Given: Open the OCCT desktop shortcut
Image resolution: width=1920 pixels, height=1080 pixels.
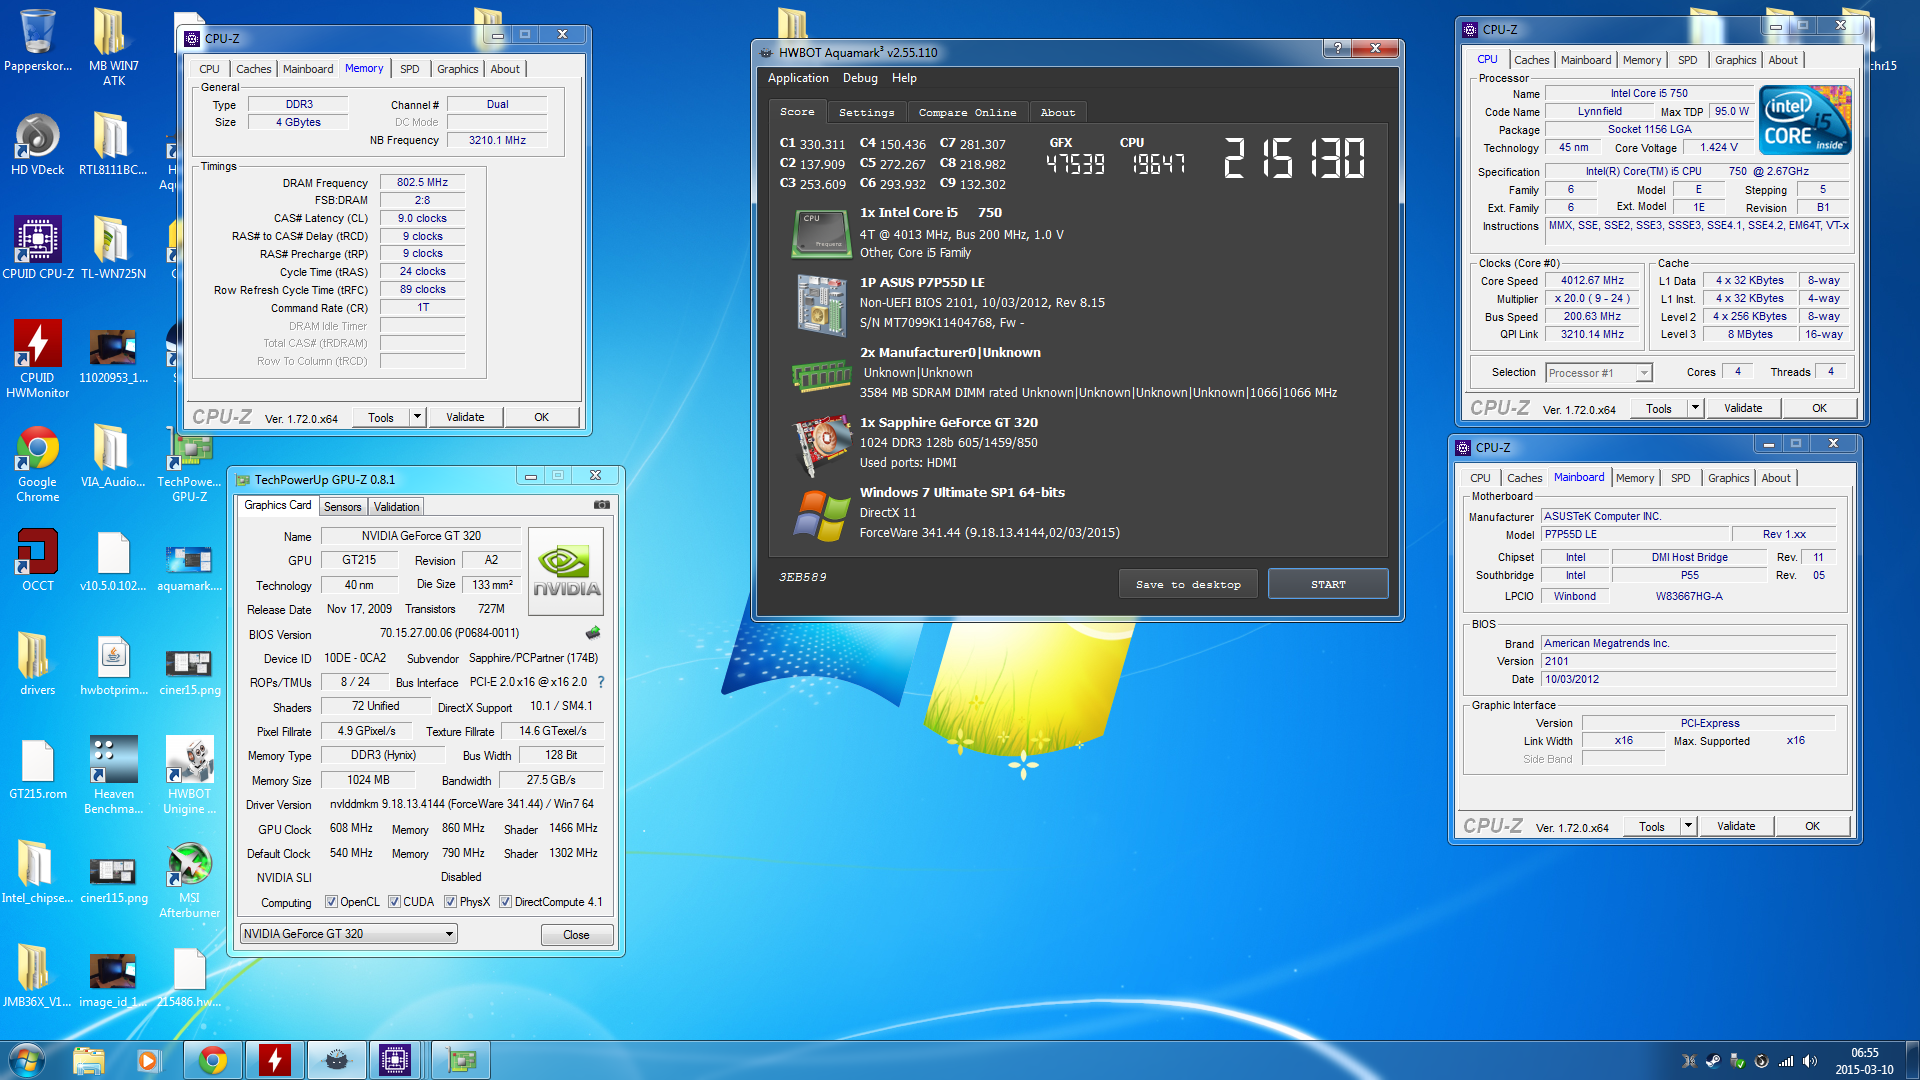Looking at the screenshot, I should click(x=38, y=561).
